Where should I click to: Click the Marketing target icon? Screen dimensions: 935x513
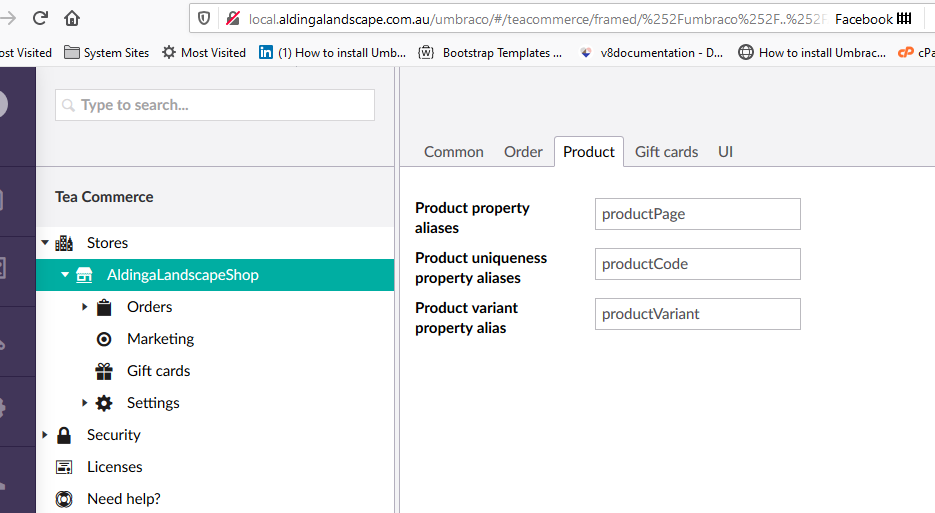pos(104,339)
